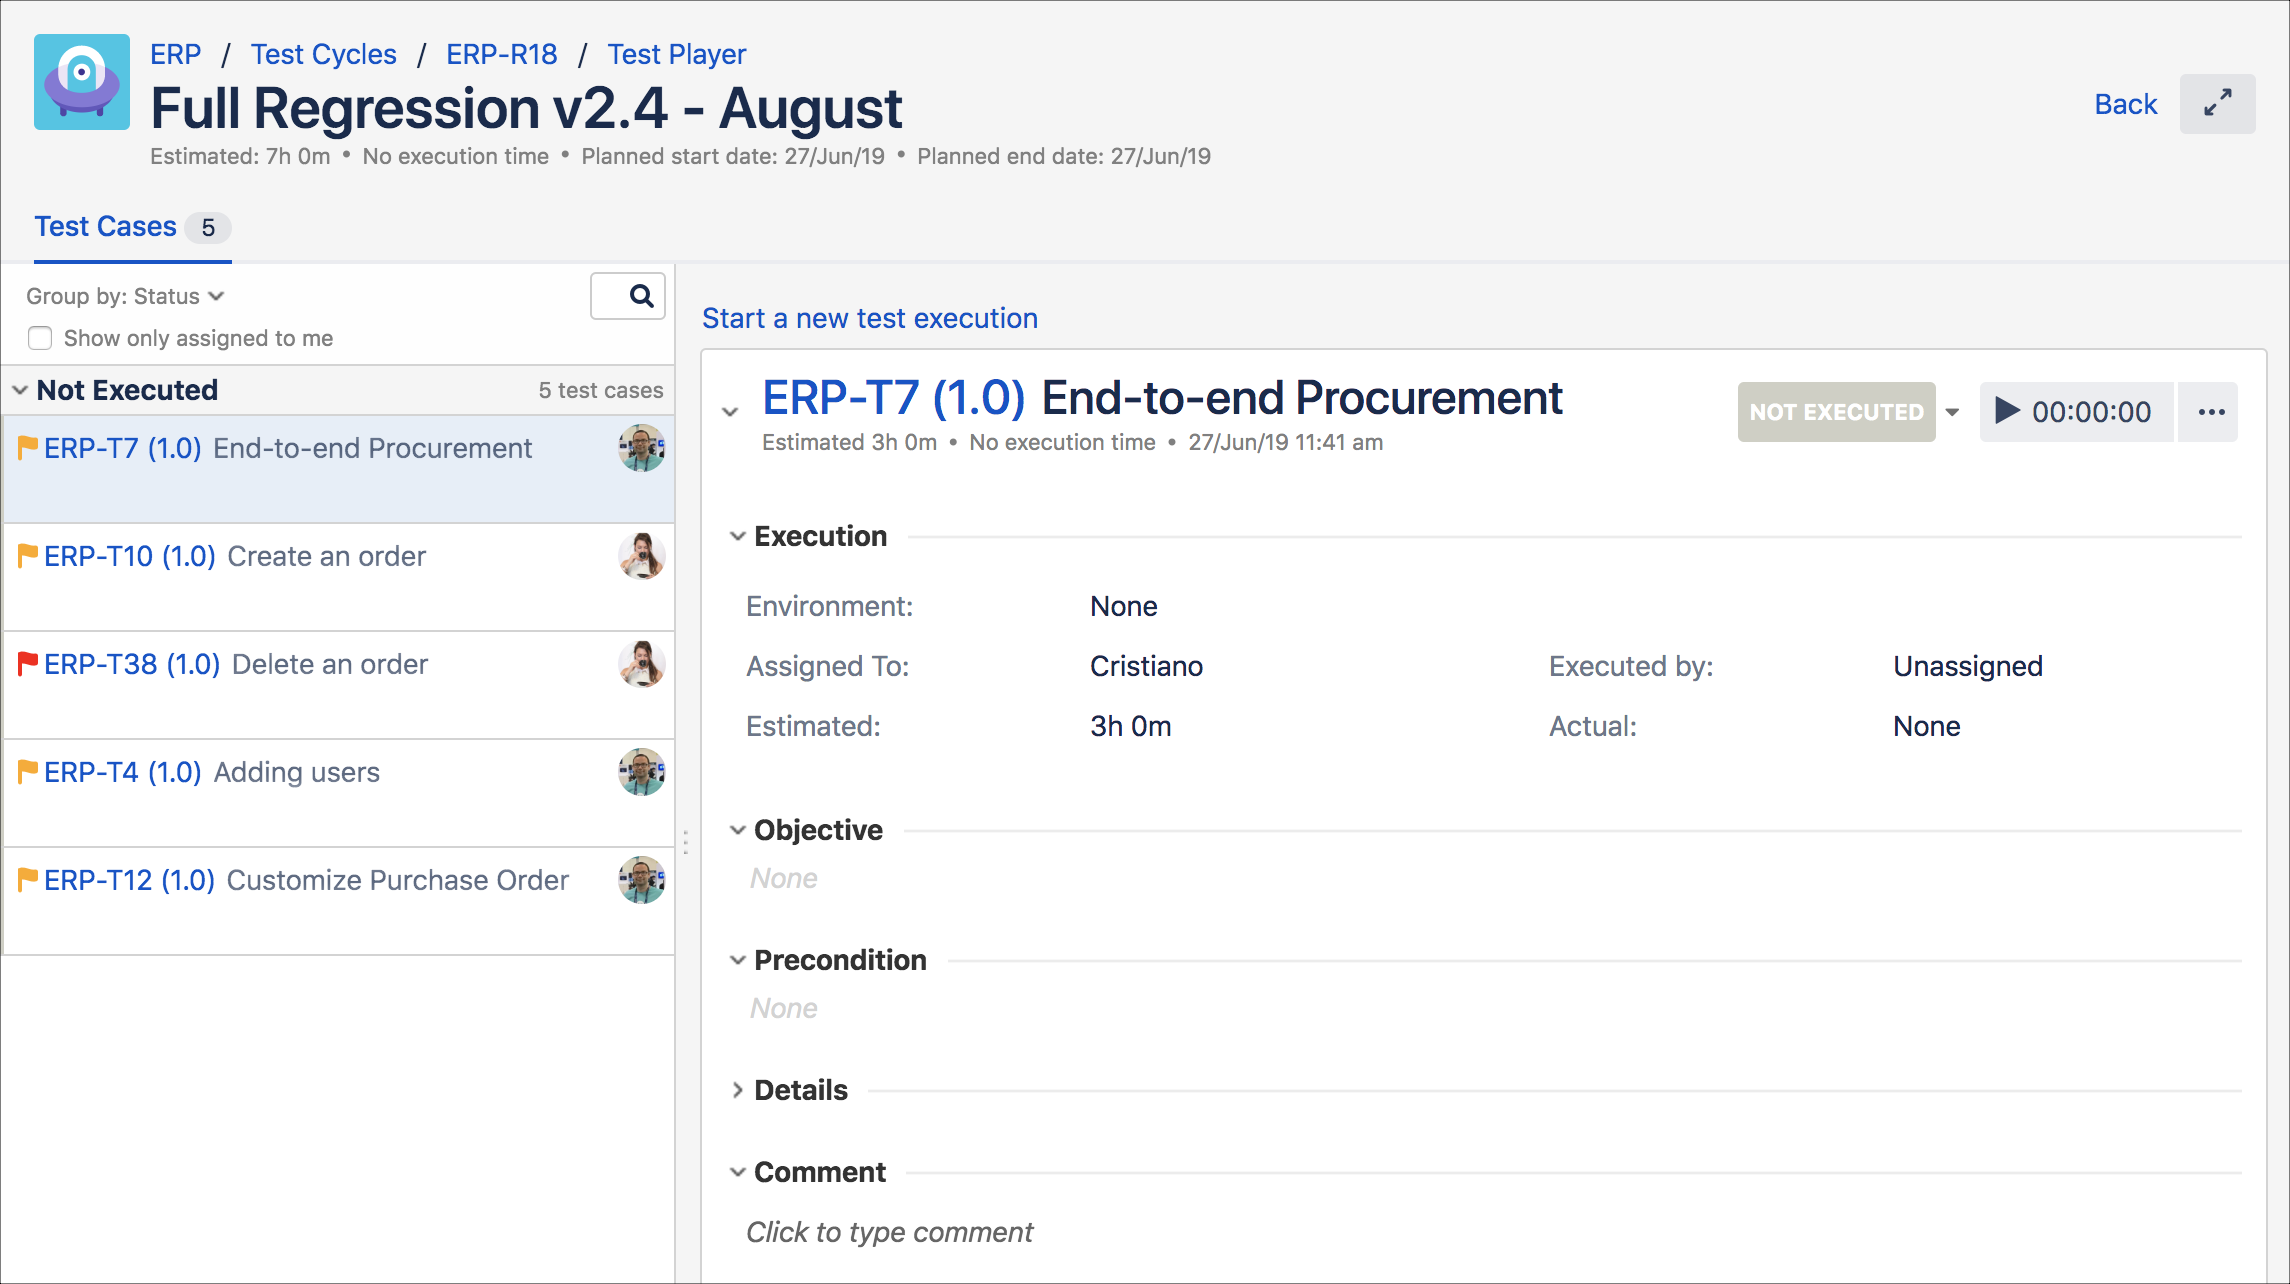
Task: Click the search magnifier icon
Action: (x=640, y=296)
